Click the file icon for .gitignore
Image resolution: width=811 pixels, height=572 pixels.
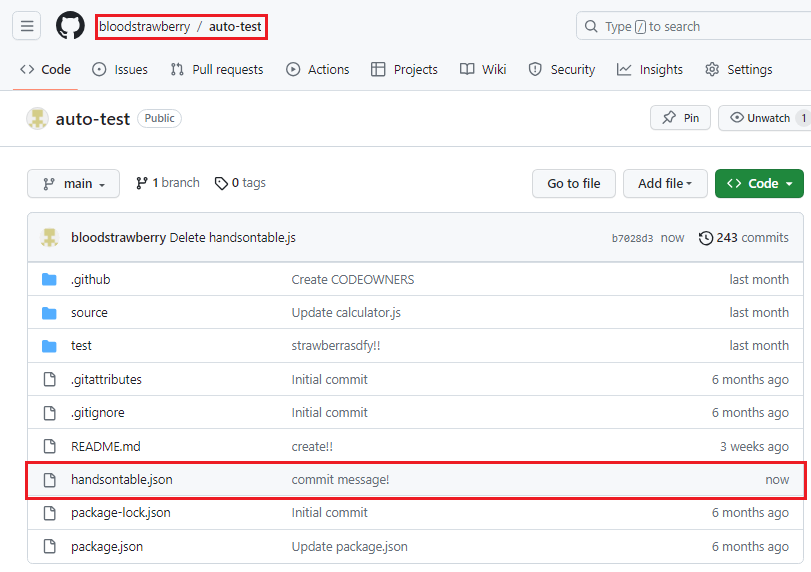click(x=50, y=413)
